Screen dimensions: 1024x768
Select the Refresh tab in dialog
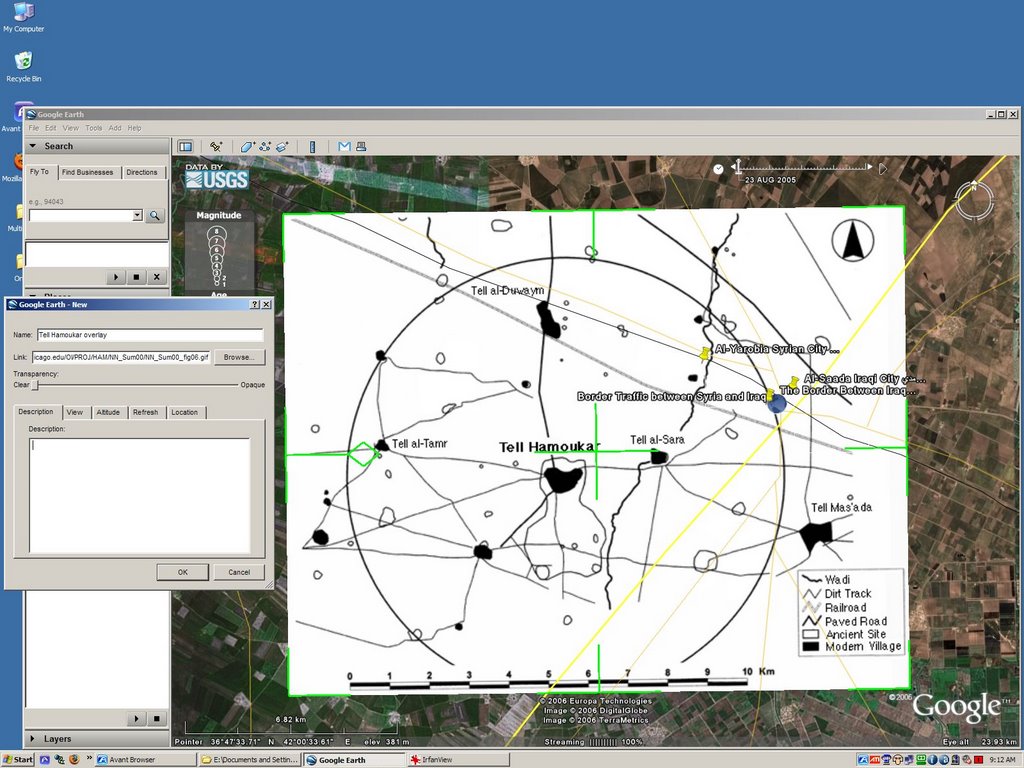tap(146, 412)
